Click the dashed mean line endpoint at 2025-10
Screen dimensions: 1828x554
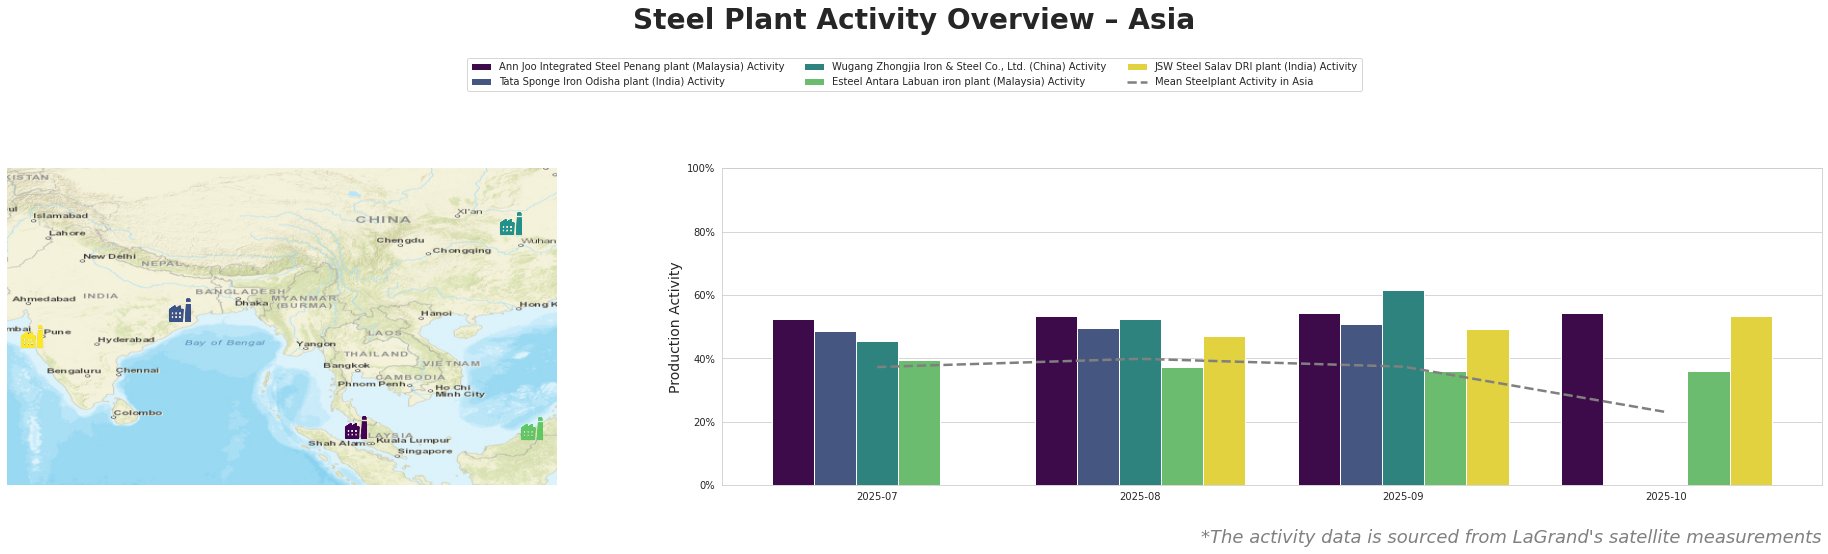(1665, 412)
